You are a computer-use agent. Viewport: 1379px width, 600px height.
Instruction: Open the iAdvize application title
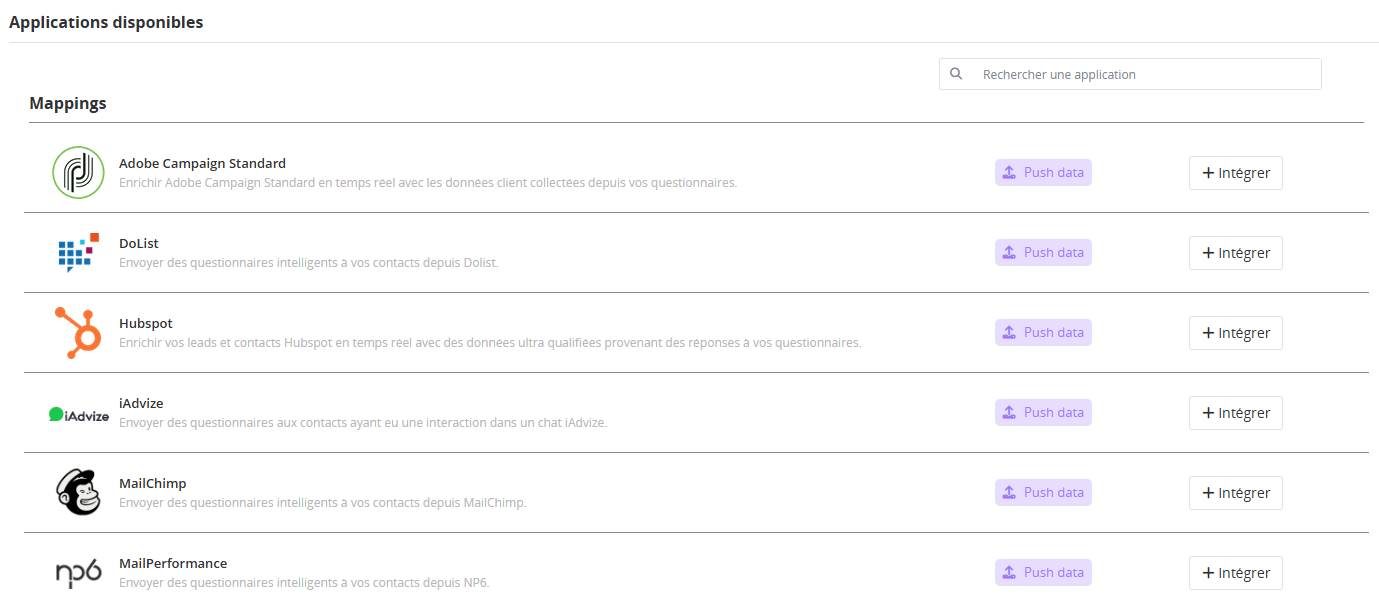click(x=141, y=403)
